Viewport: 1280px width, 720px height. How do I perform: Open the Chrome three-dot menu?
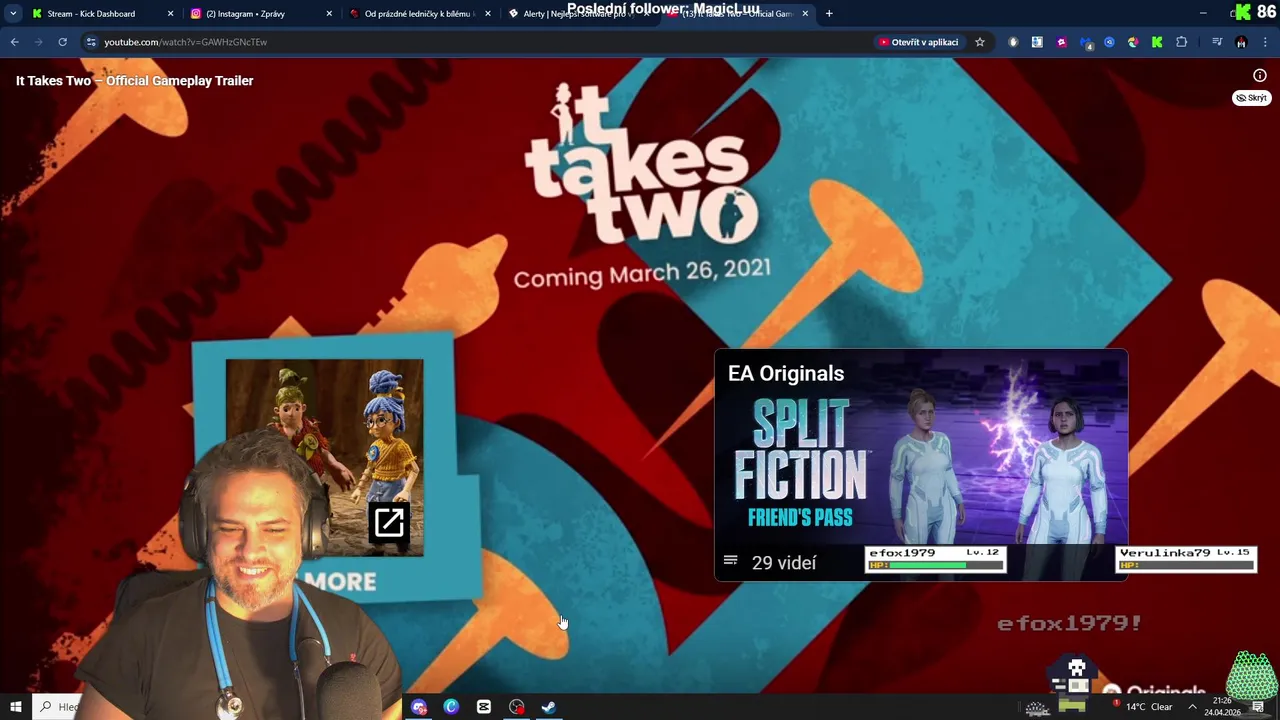tap(1266, 42)
